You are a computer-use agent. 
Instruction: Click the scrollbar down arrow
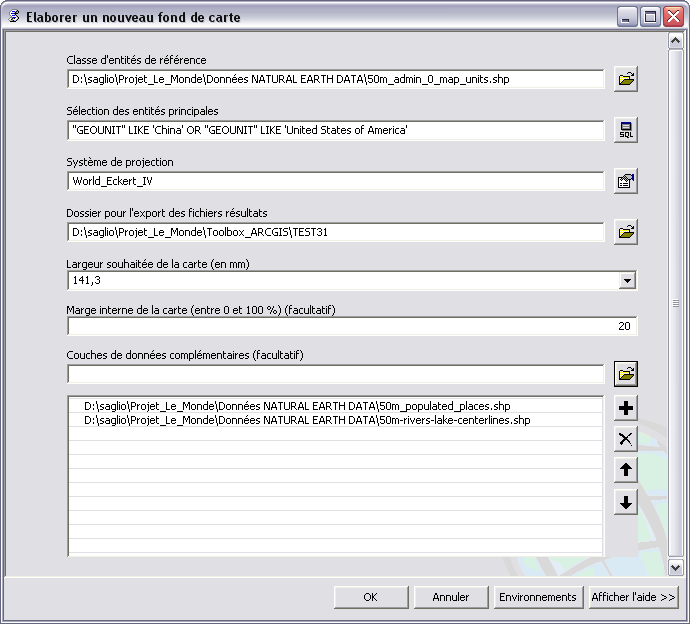point(675,567)
